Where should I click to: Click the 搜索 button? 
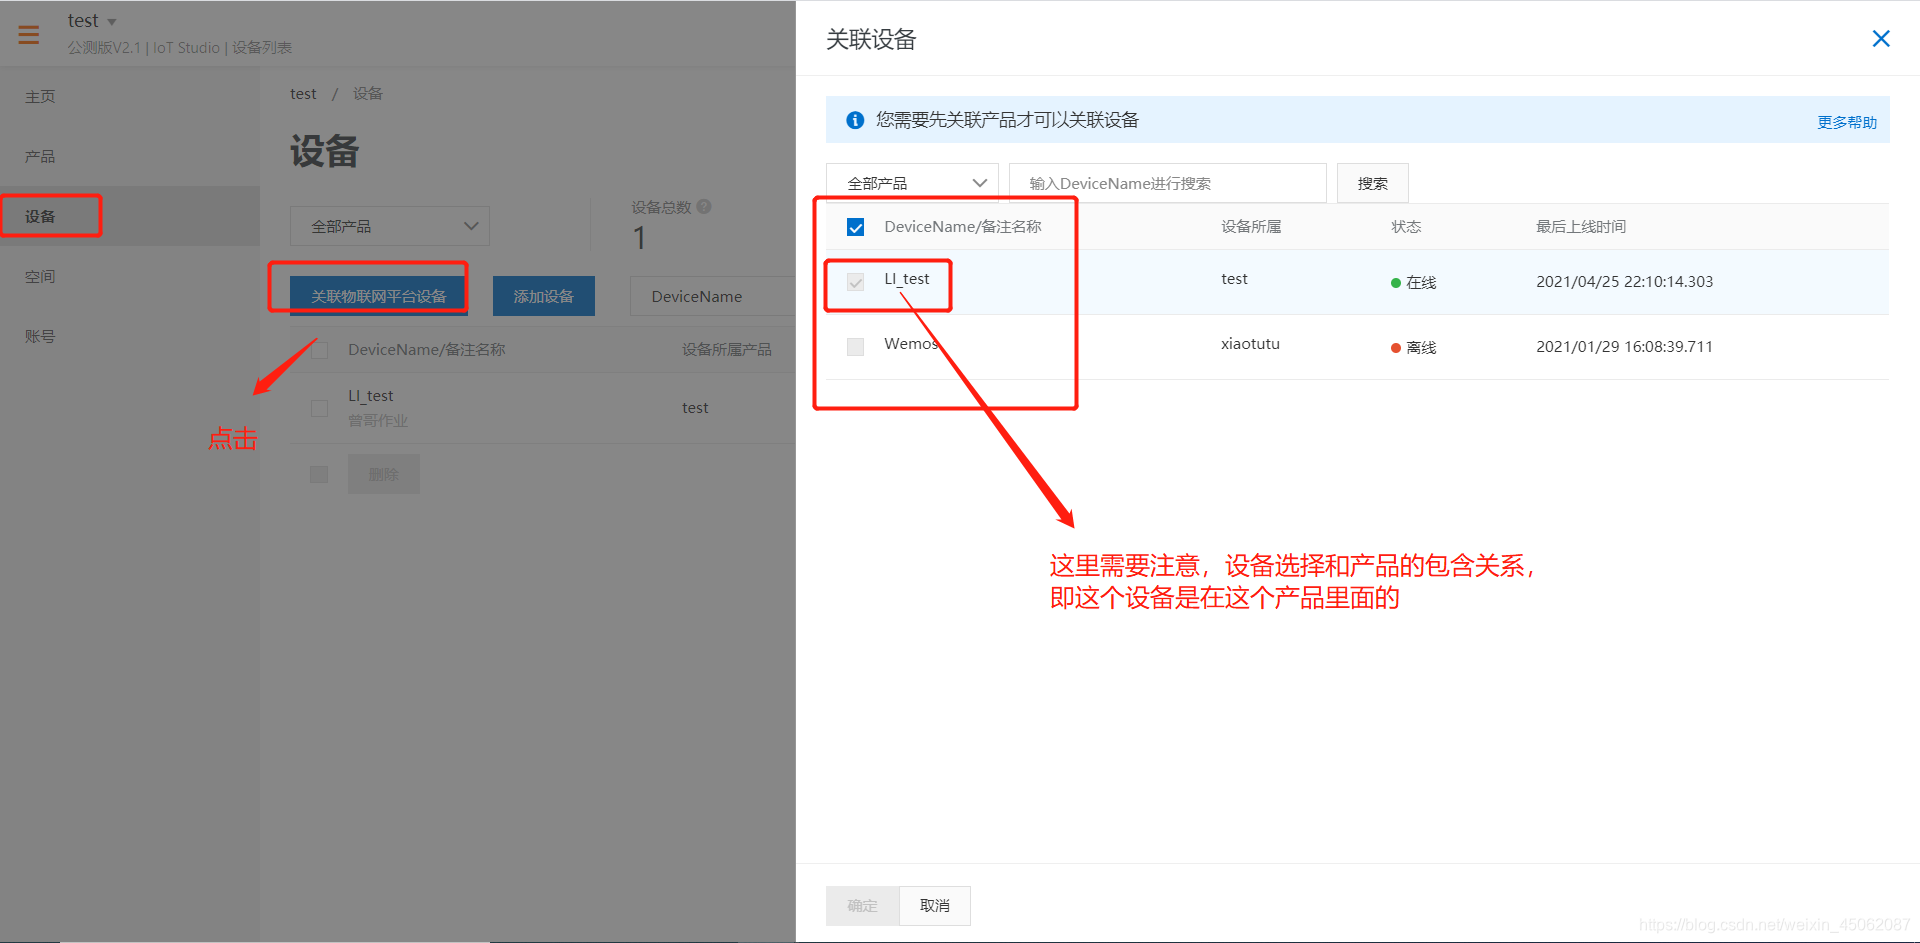[x=1372, y=183]
